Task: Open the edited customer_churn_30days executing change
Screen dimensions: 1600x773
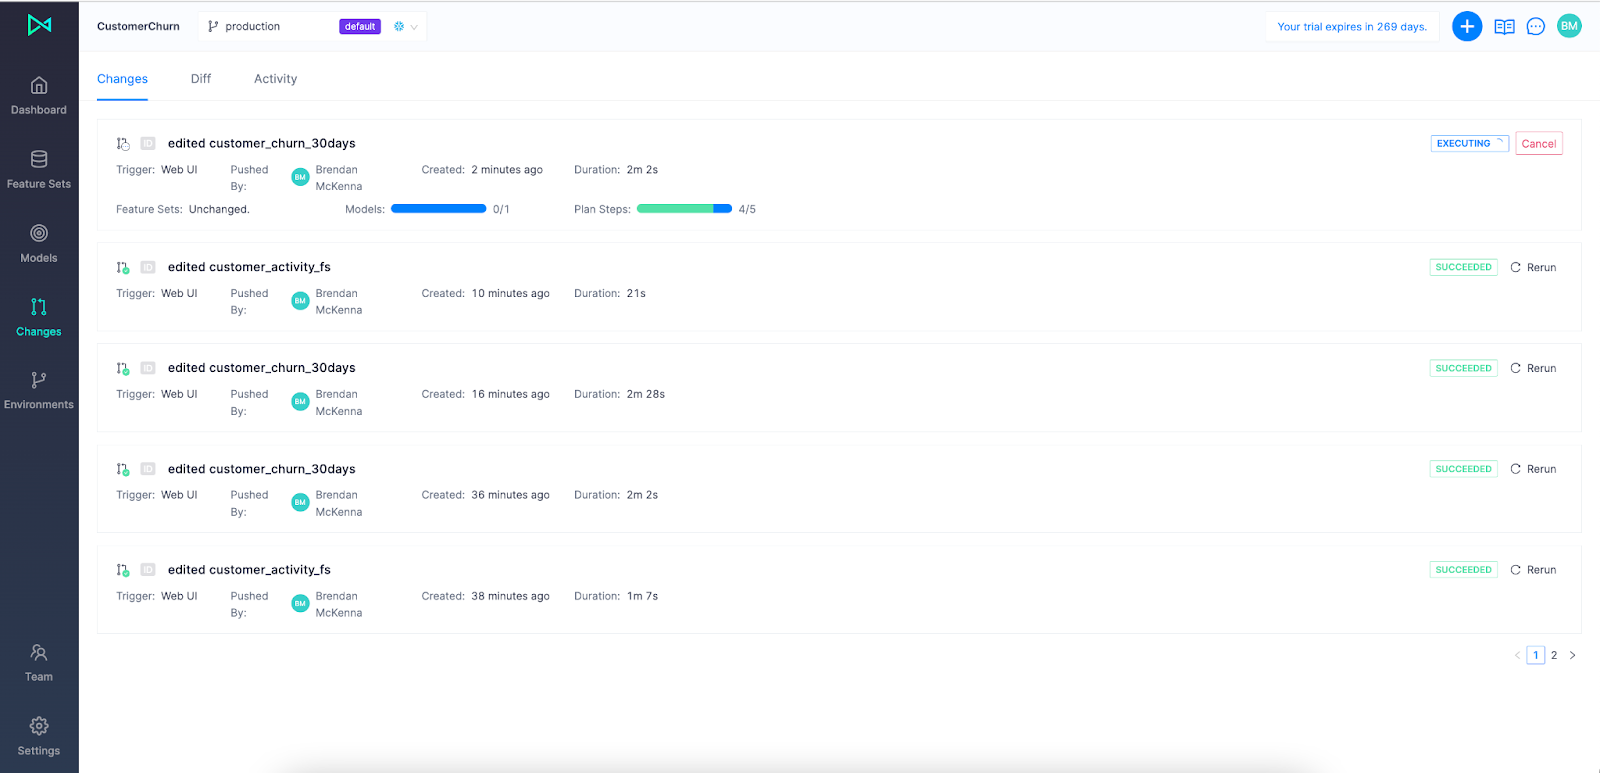Action: (261, 144)
